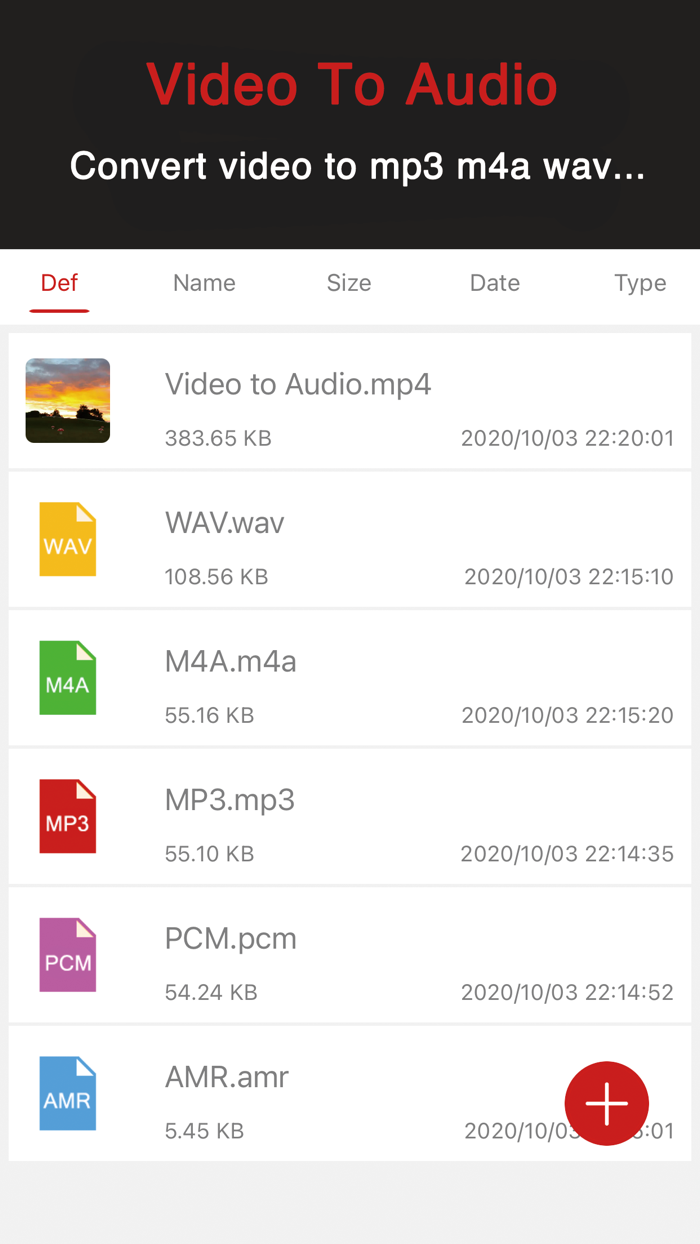This screenshot has width=700, height=1244.
Task: Open the red plus add button
Action: [606, 1103]
